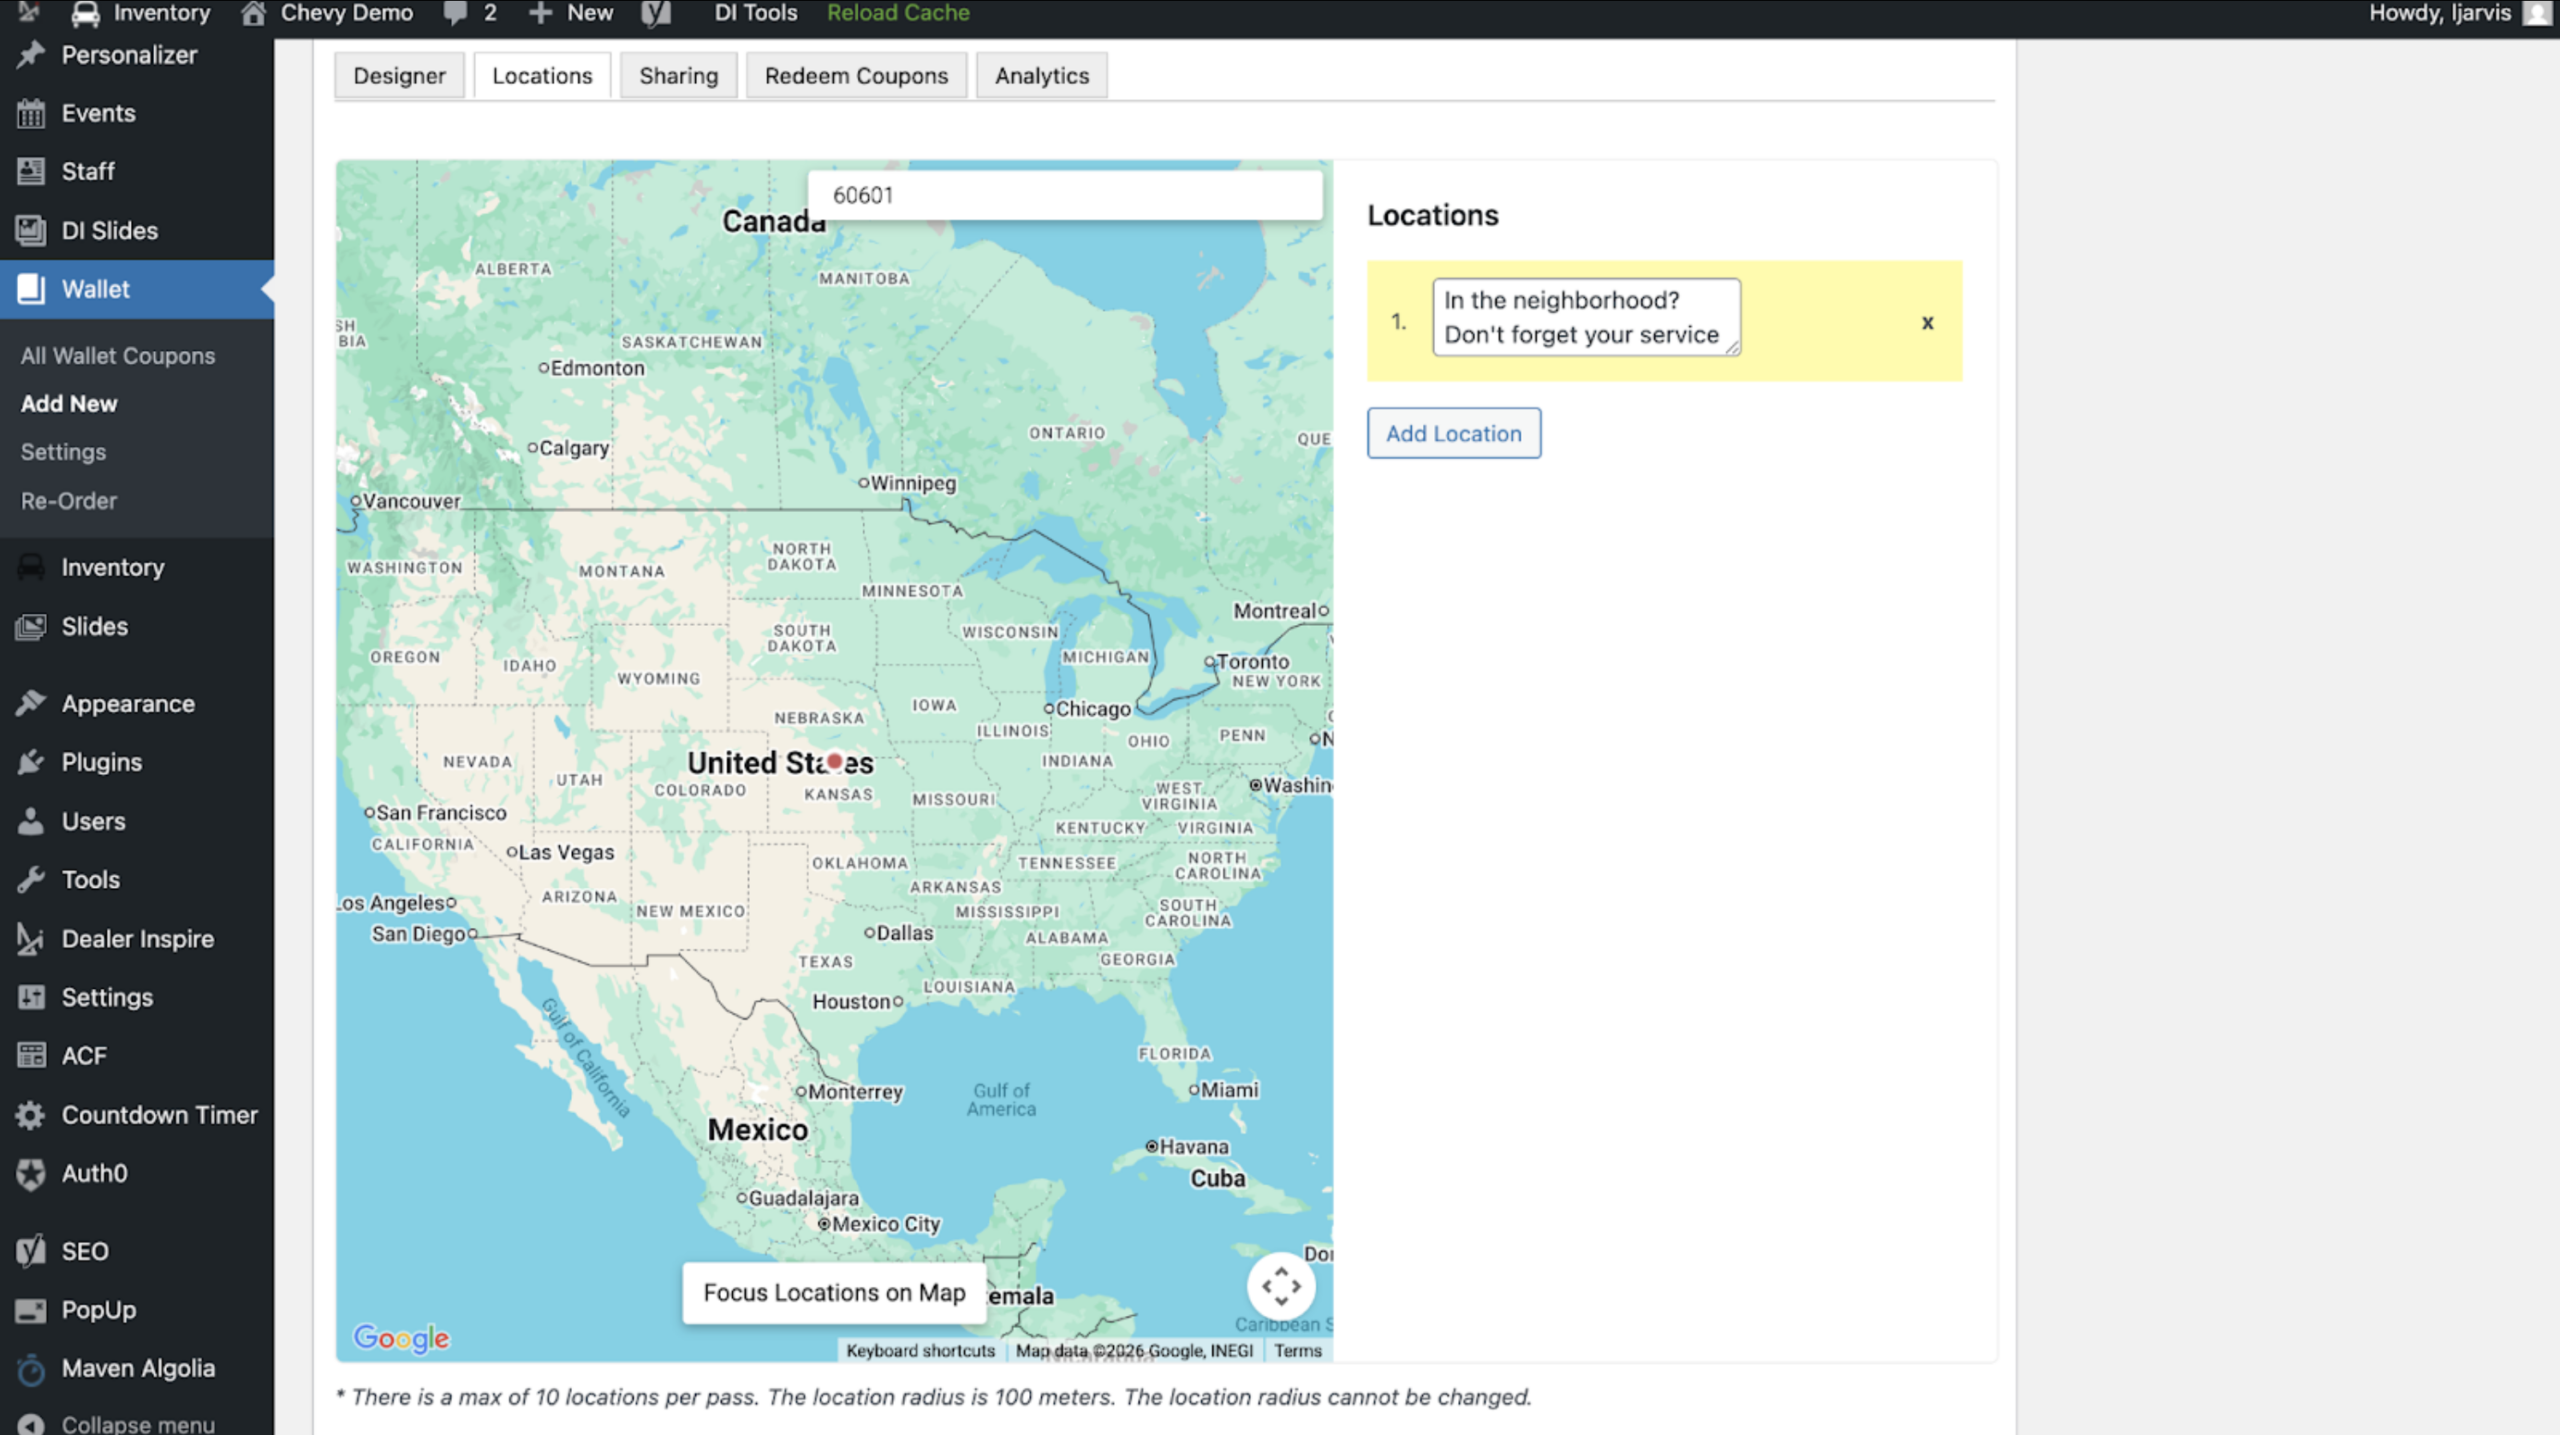Open the Maven Algolia stopwatch icon

point(31,1368)
